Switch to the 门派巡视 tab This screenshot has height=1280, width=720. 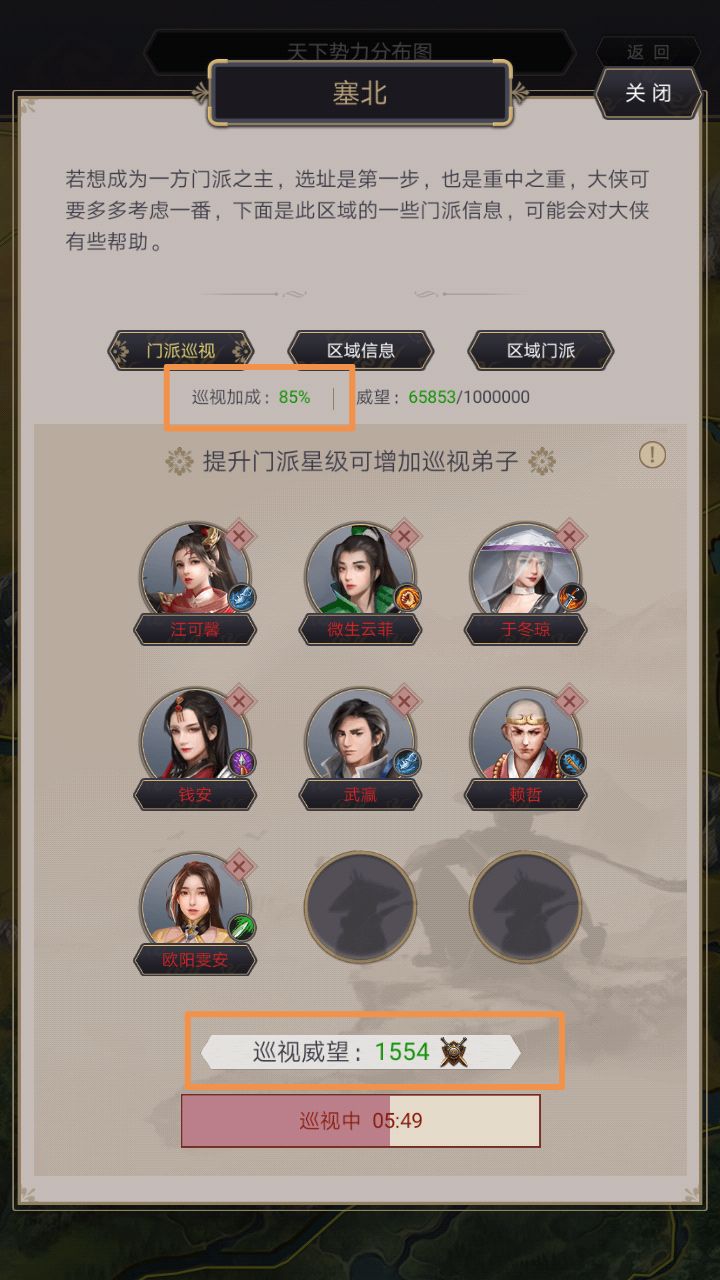click(x=181, y=351)
